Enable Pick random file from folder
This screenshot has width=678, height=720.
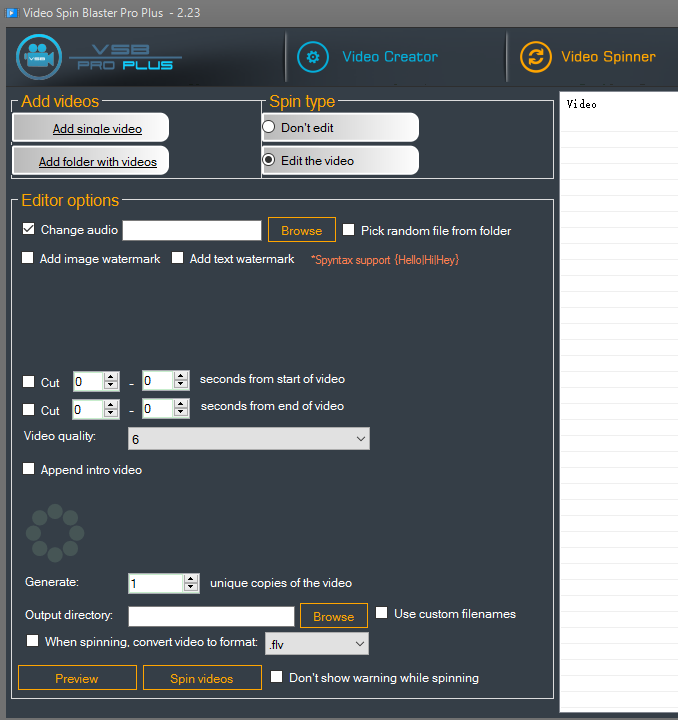[x=348, y=230]
